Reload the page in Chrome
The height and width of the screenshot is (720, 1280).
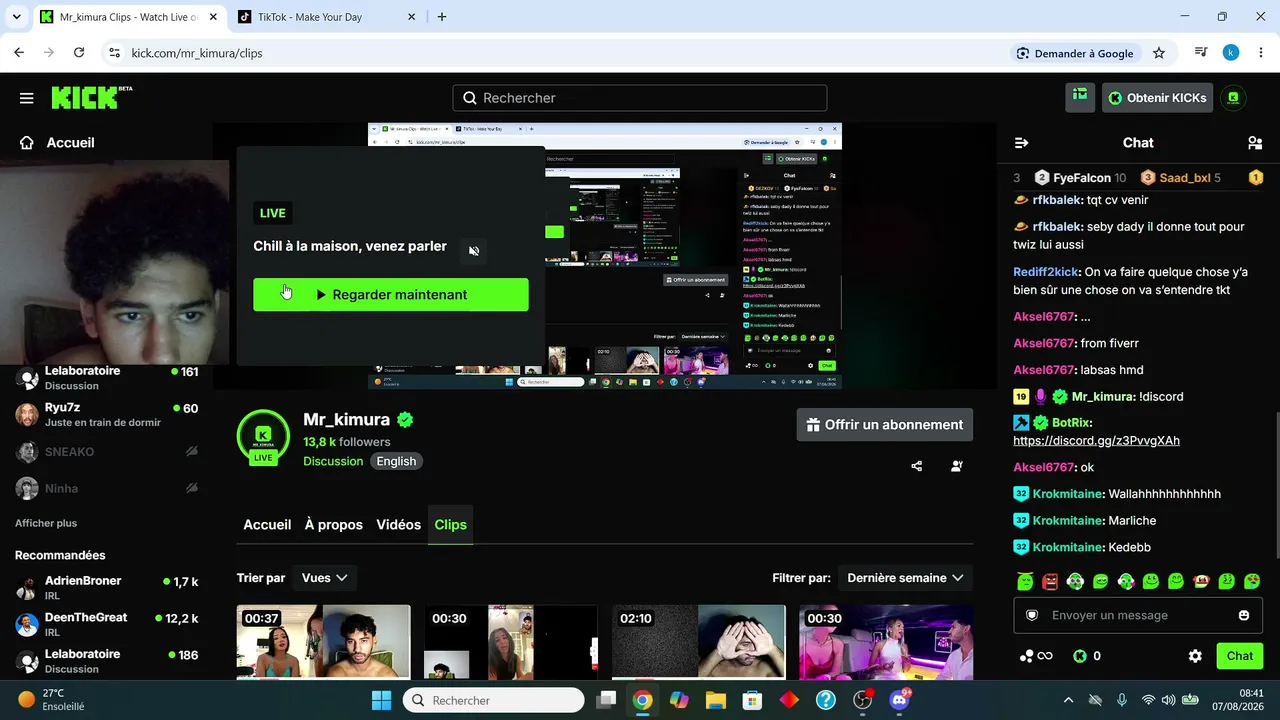(79, 53)
